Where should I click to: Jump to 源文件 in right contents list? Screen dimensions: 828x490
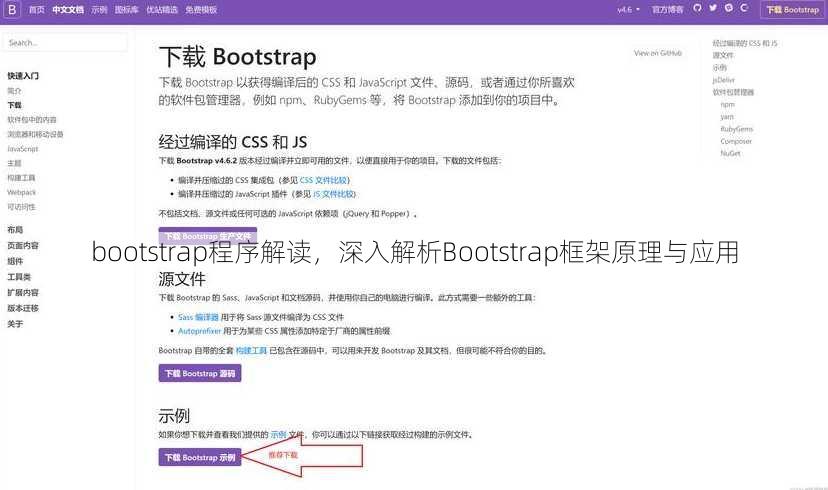click(723, 55)
